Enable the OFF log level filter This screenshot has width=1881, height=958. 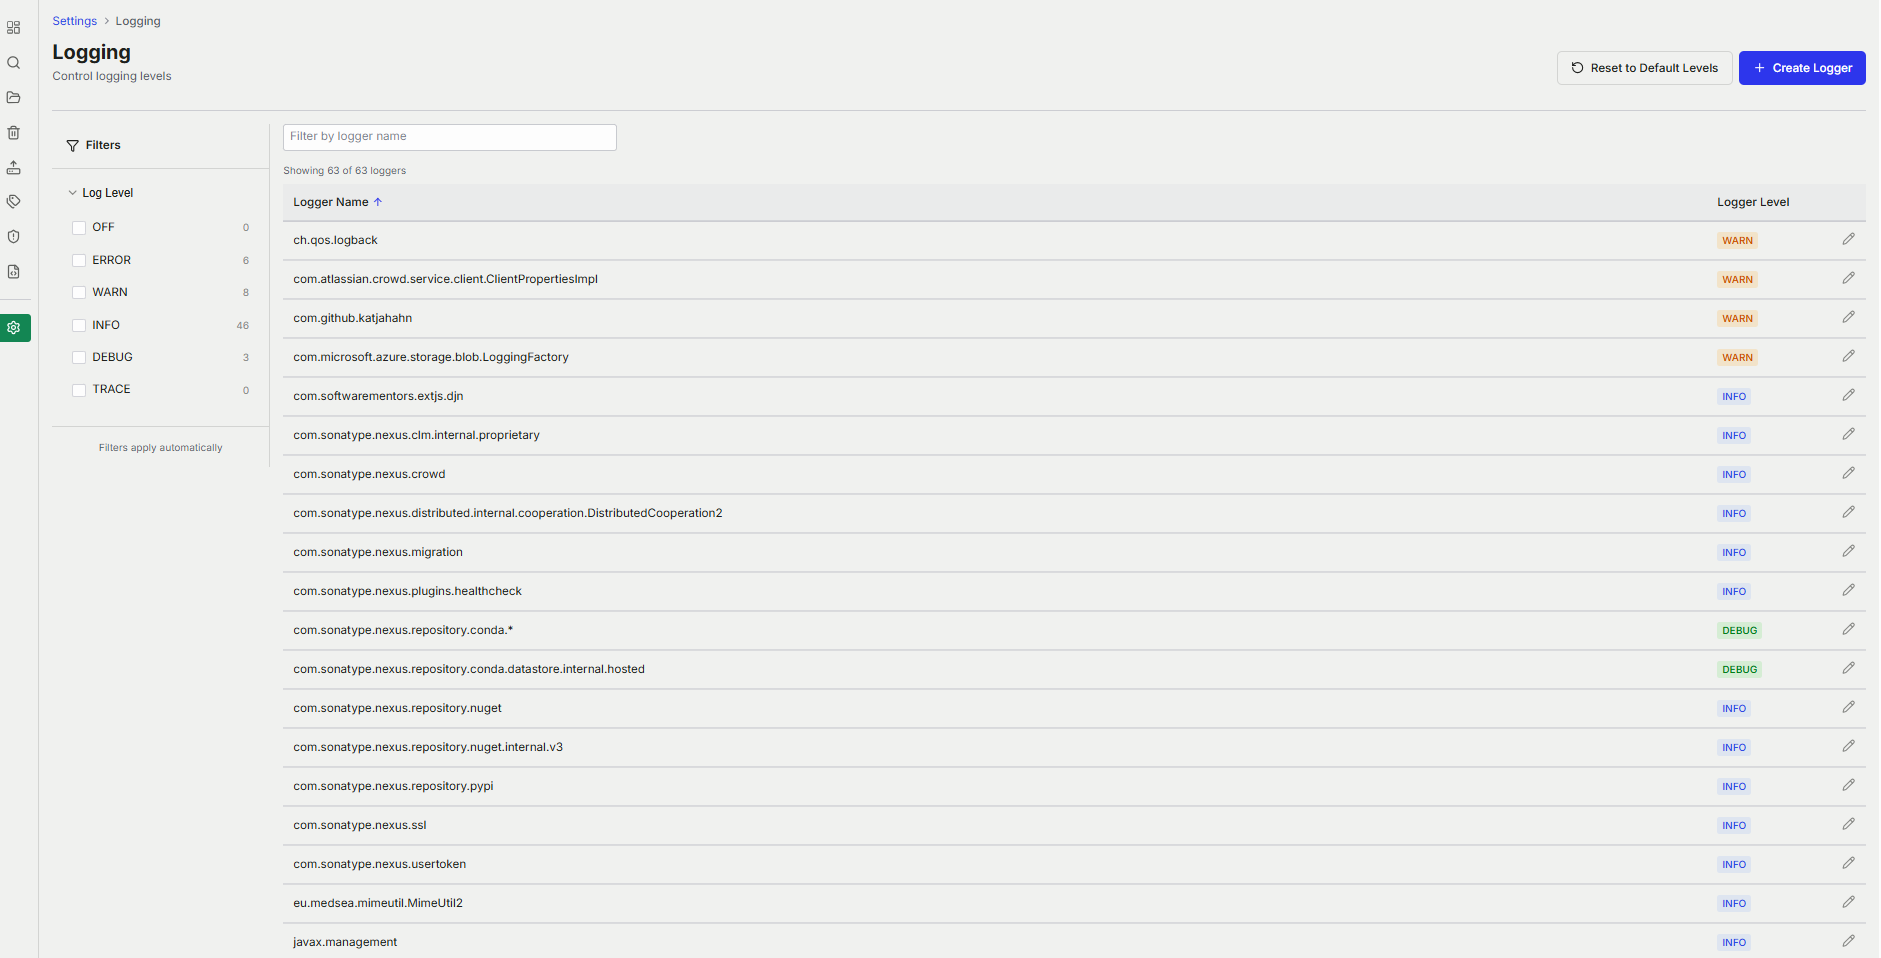coord(79,228)
